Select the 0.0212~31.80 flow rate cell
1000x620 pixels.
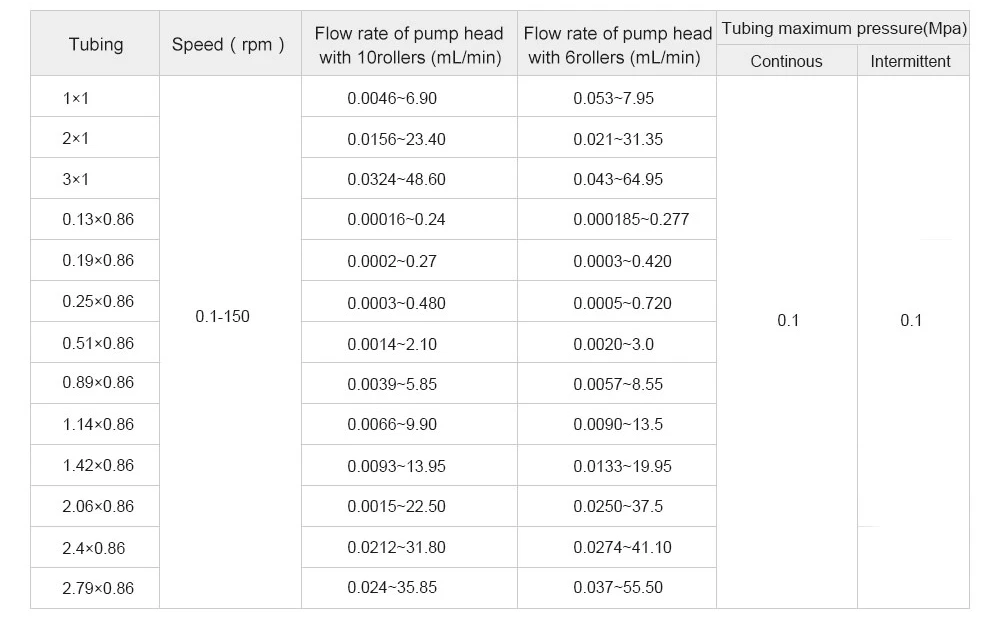pyautogui.click(x=409, y=547)
